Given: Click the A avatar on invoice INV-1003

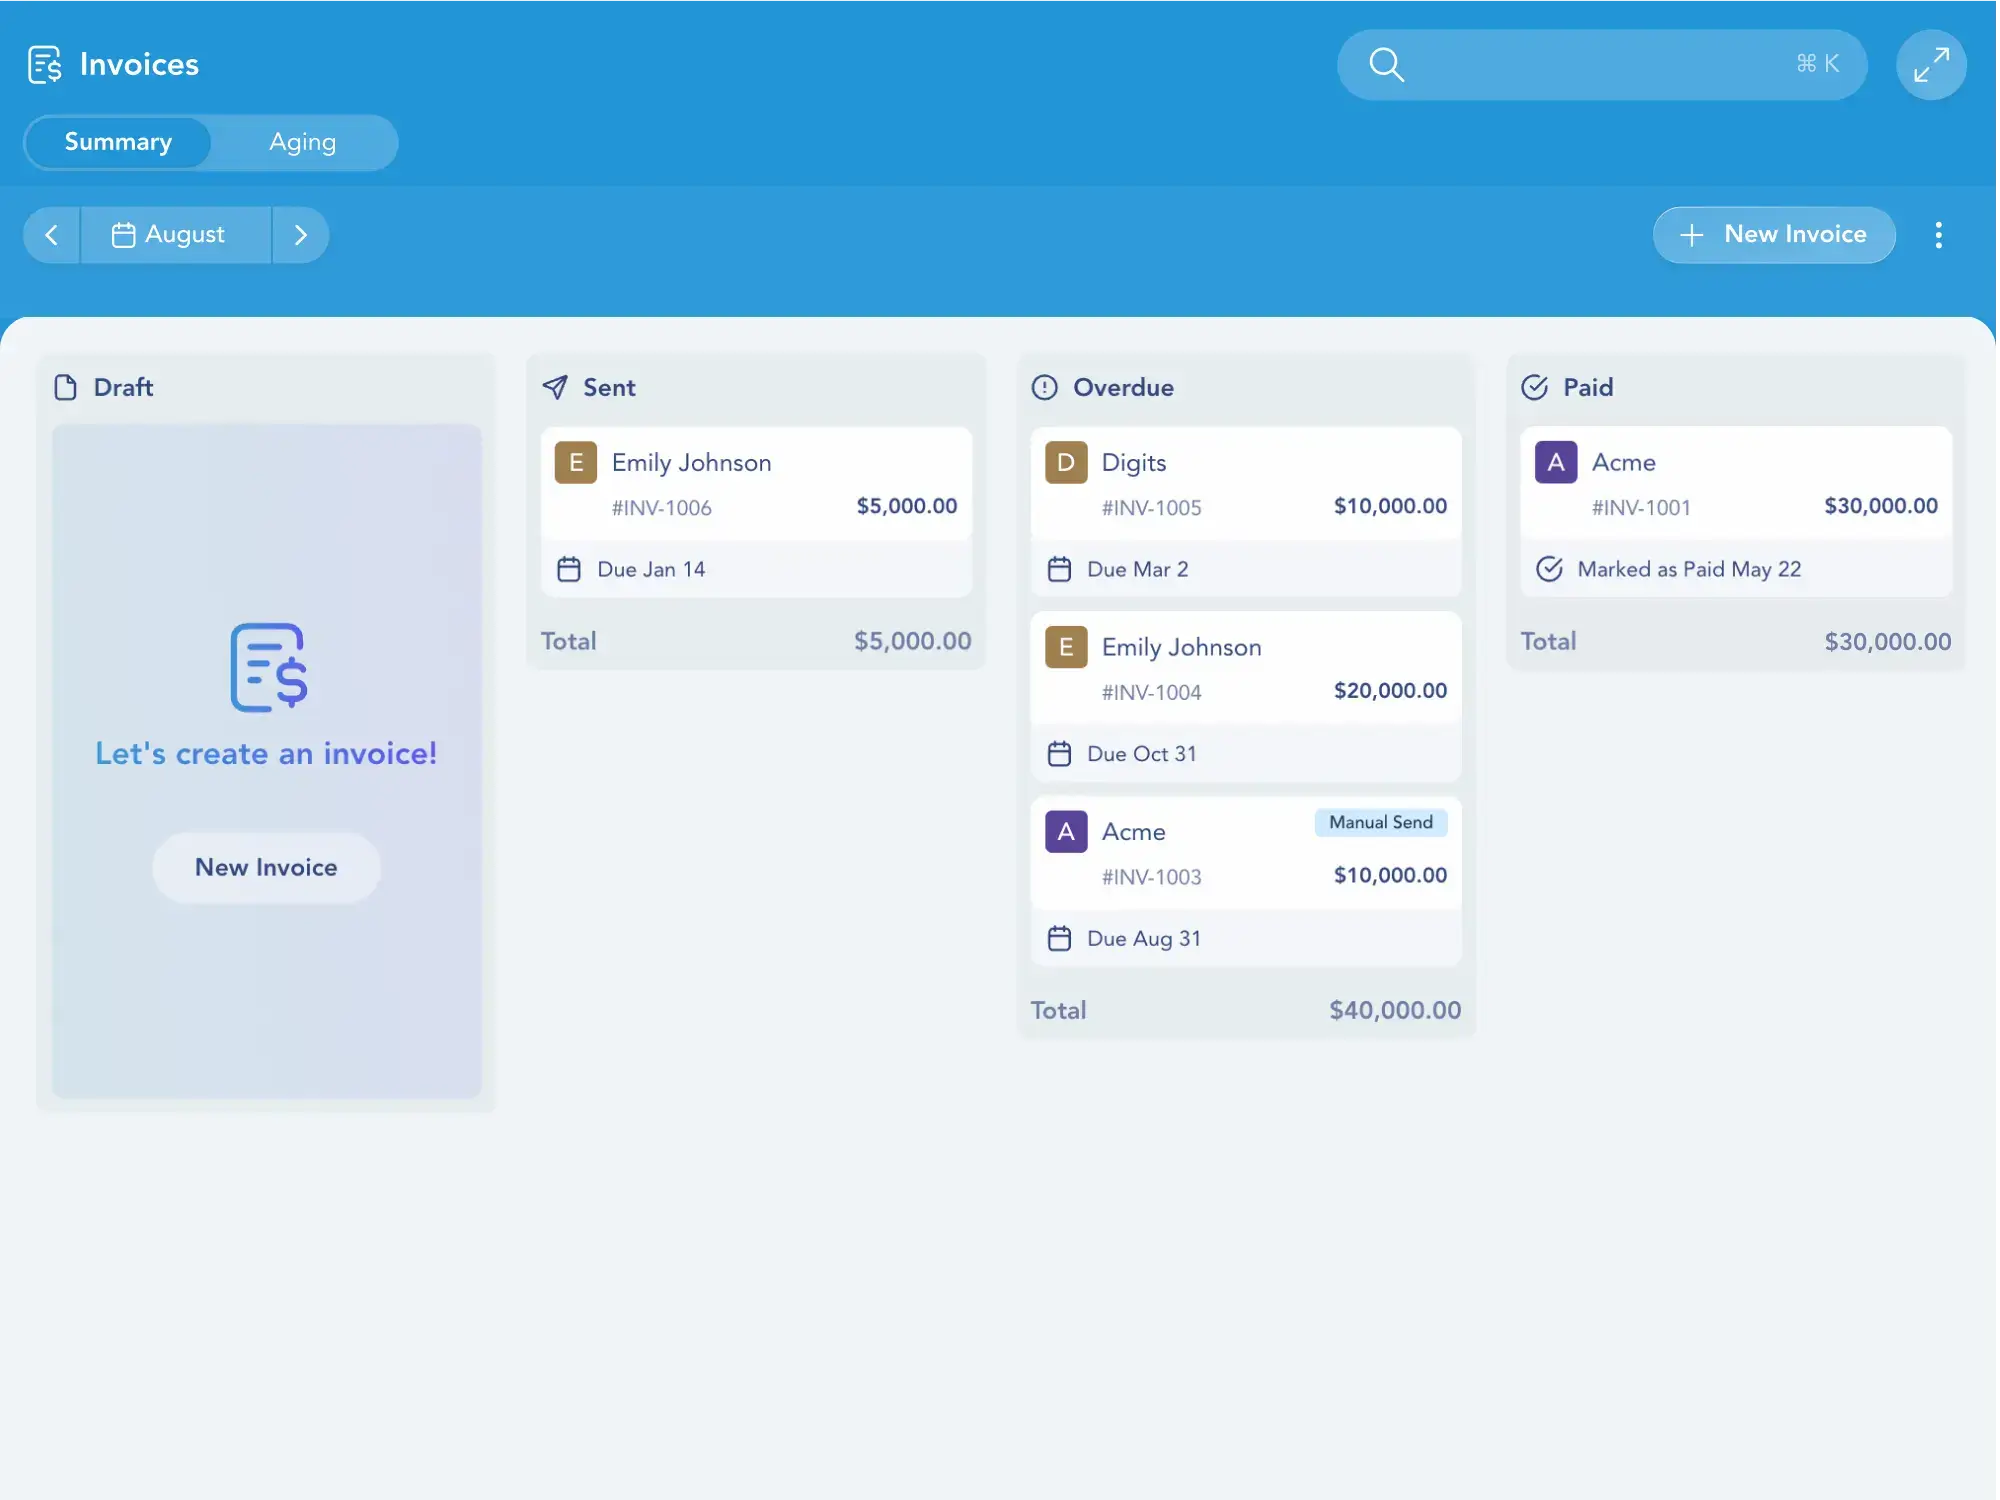Looking at the screenshot, I should (x=1066, y=832).
